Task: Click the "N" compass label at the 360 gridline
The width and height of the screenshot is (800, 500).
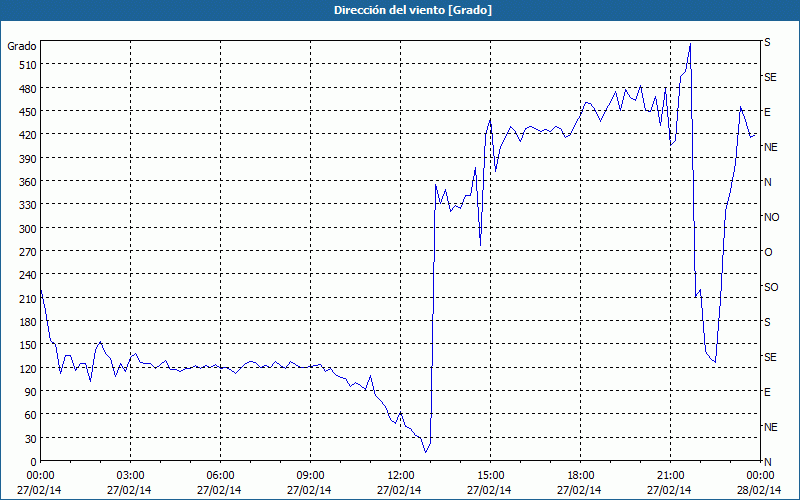Action: pyautogui.click(x=768, y=182)
